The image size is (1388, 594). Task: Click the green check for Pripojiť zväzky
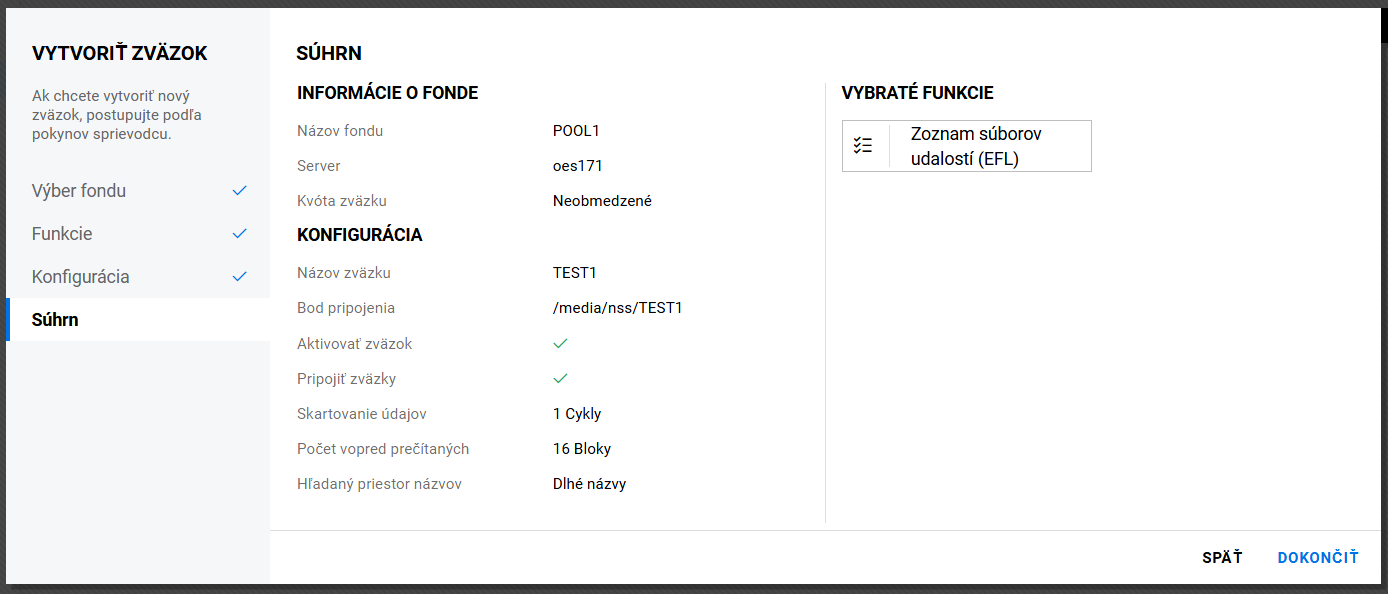(560, 378)
